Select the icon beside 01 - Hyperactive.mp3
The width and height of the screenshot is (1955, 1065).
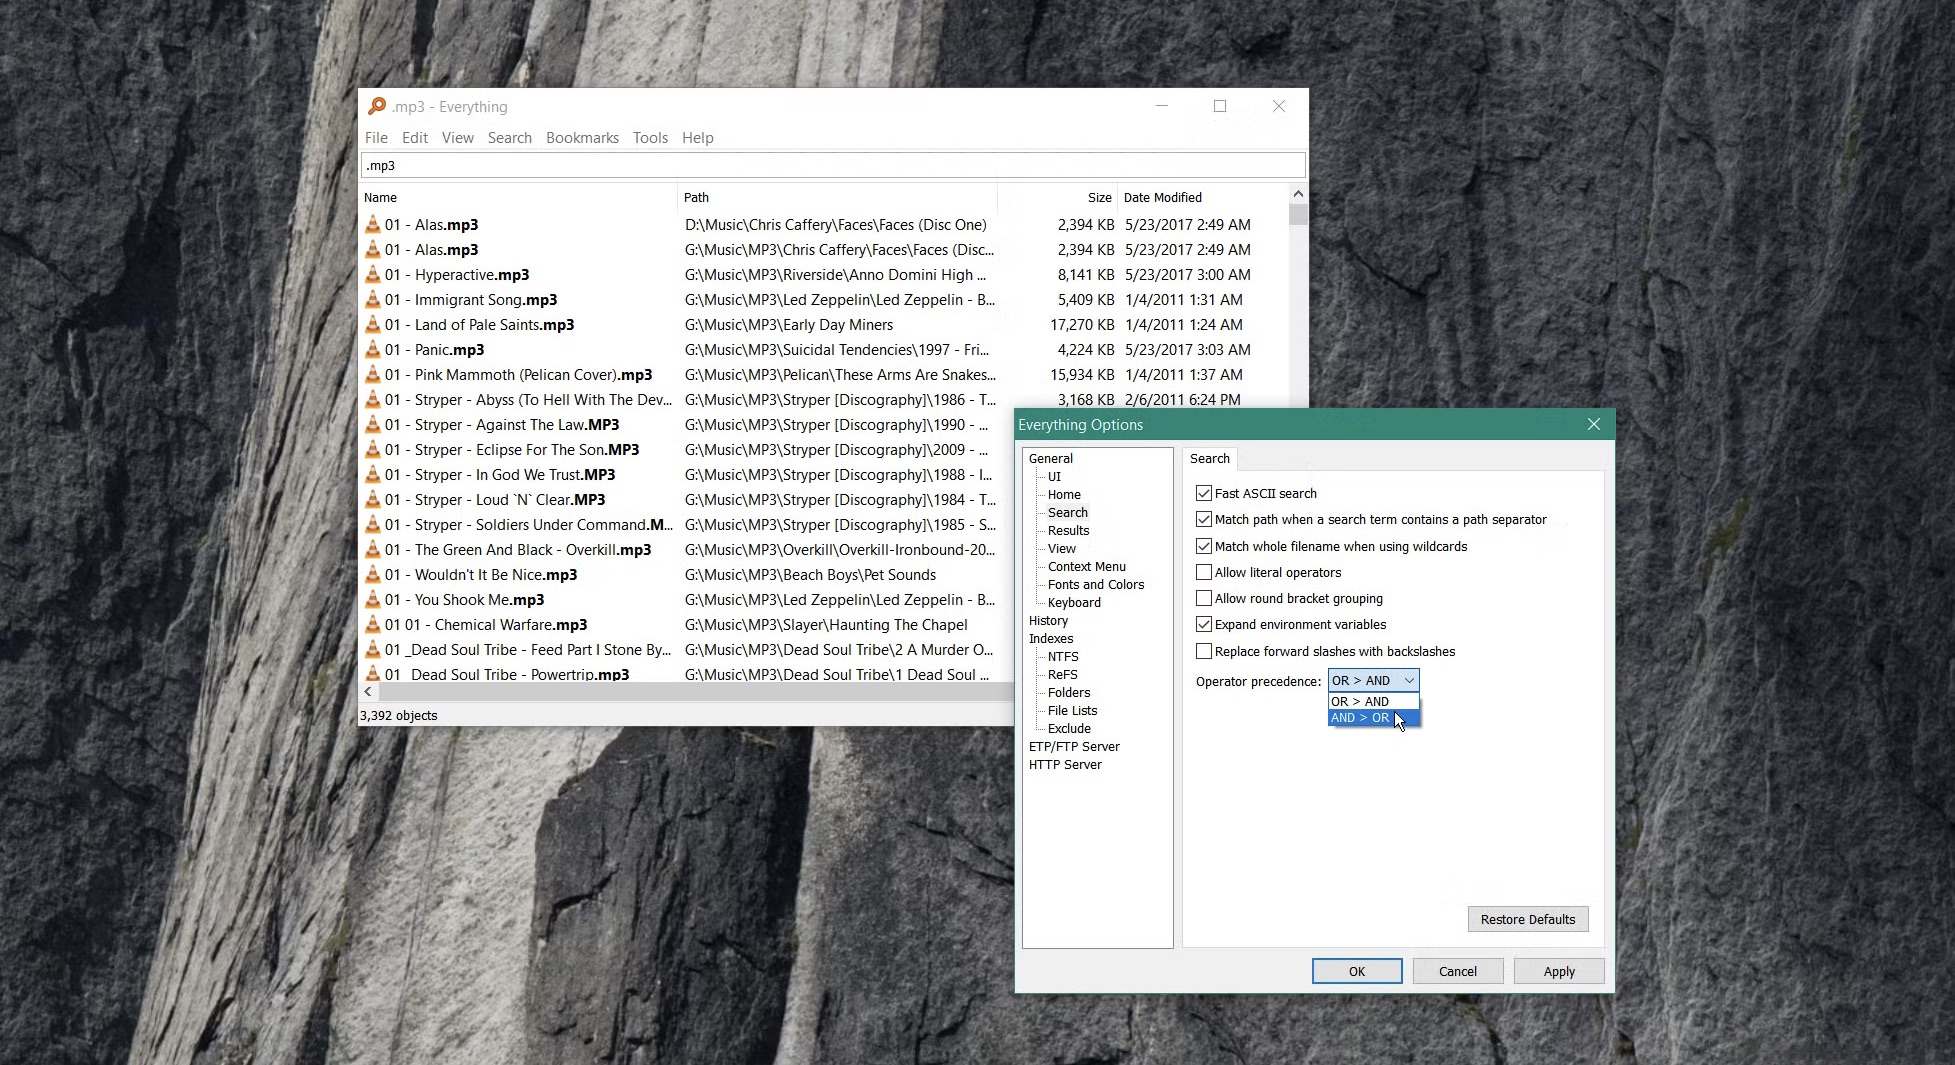pyautogui.click(x=371, y=274)
